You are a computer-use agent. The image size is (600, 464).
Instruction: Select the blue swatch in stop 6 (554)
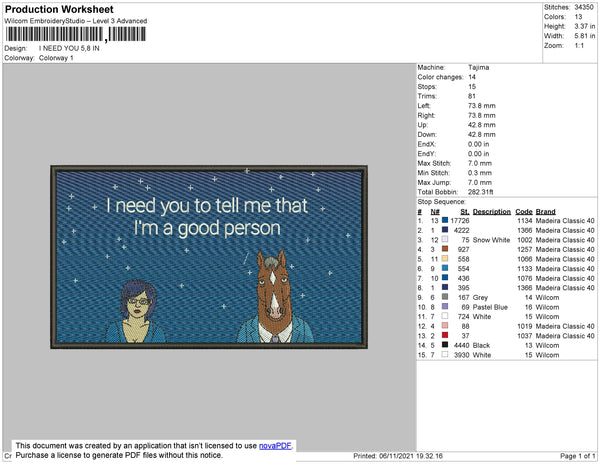pyautogui.click(x=445, y=268)
